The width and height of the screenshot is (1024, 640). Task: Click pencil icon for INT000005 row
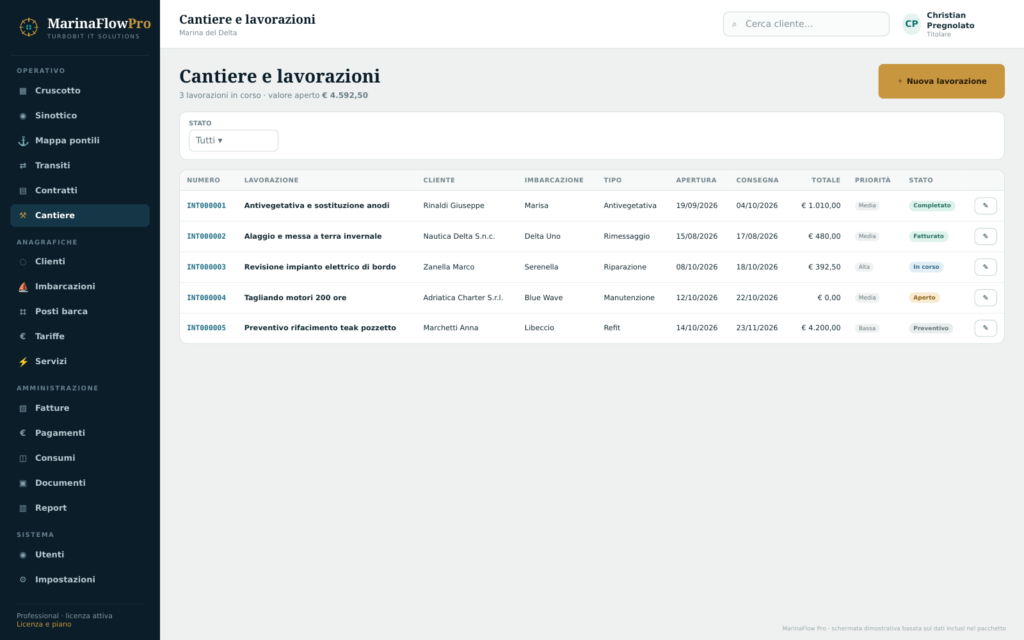985,328
